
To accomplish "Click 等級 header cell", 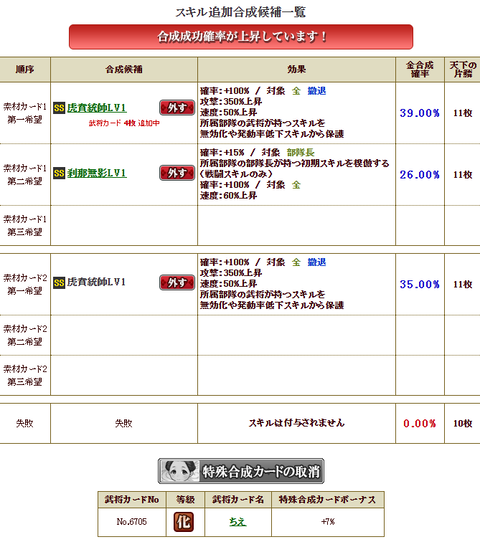I will click(x=185, y=499).
